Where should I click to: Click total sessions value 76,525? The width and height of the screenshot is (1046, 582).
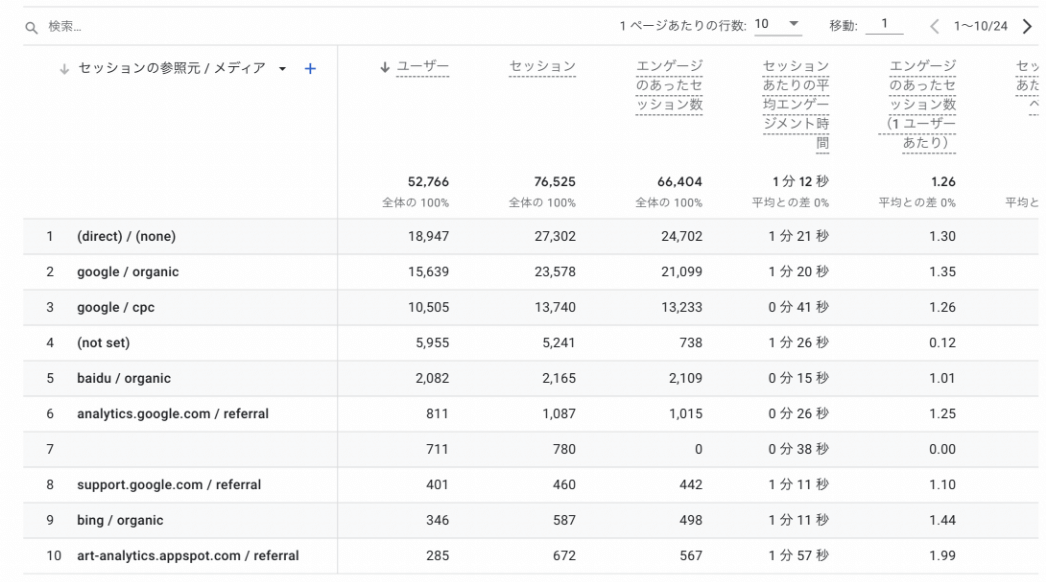coord(554,182)
